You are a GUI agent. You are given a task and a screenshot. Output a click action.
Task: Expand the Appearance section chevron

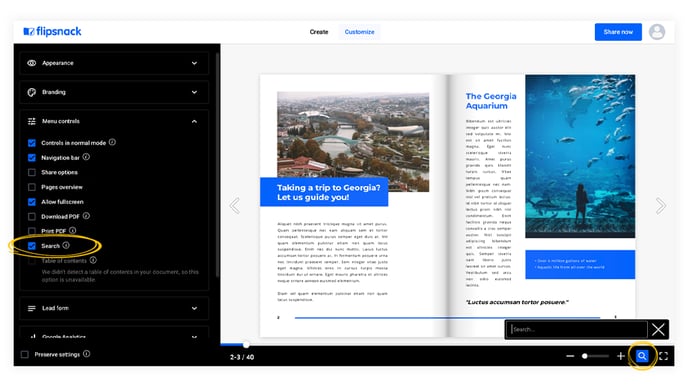[x=194, y=63]
